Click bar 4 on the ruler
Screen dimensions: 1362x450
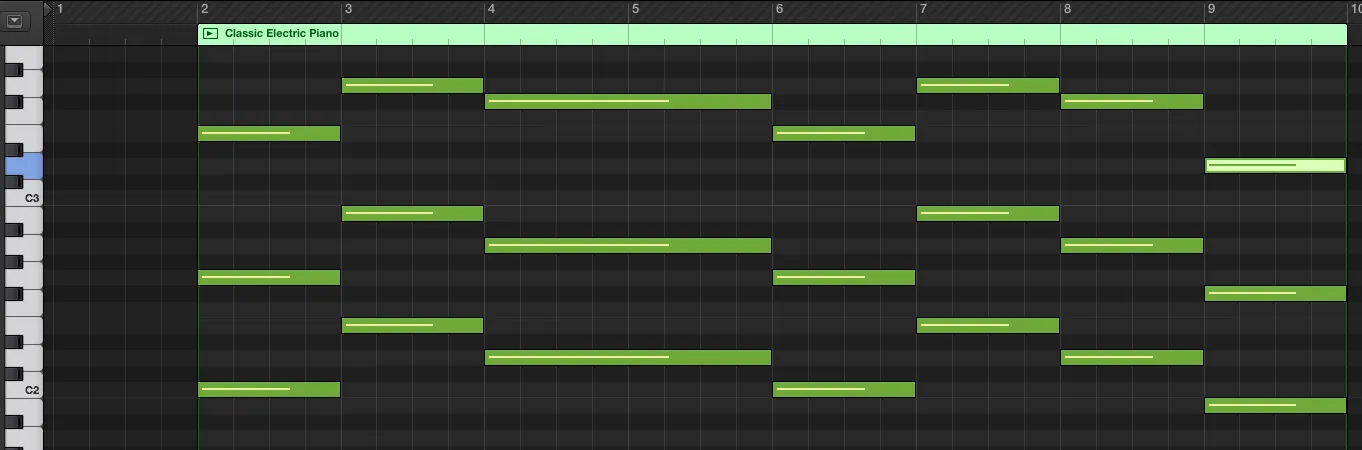click(x=492, y=9)
